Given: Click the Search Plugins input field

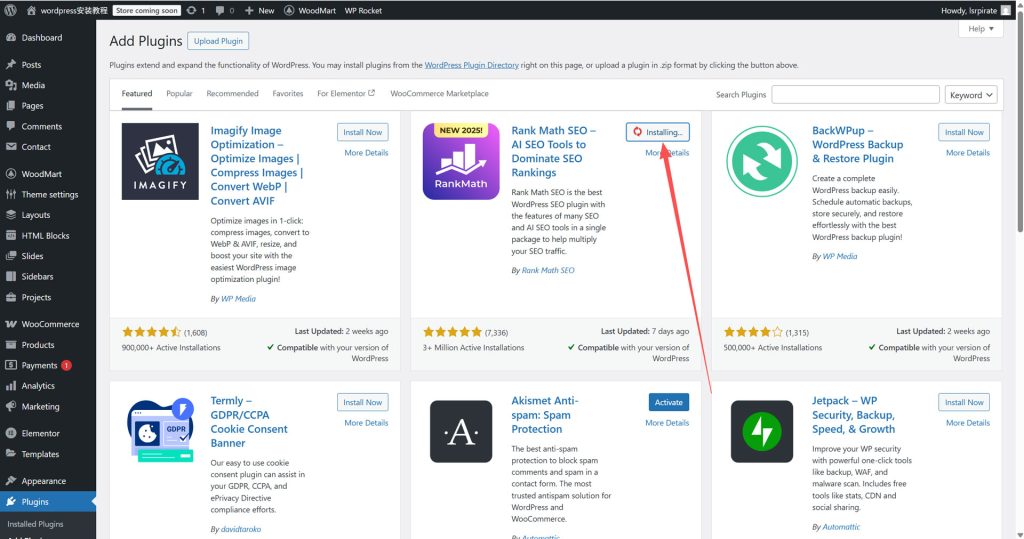Looking at the screenshot, I should pyautogui.click(x=855, y=95).
